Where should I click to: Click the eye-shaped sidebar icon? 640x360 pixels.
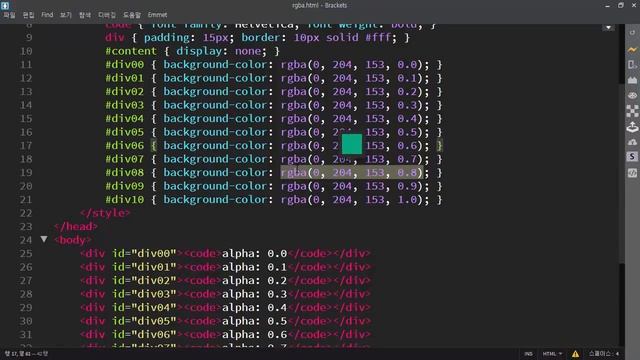pyautogui.click(x=632, y=96)
